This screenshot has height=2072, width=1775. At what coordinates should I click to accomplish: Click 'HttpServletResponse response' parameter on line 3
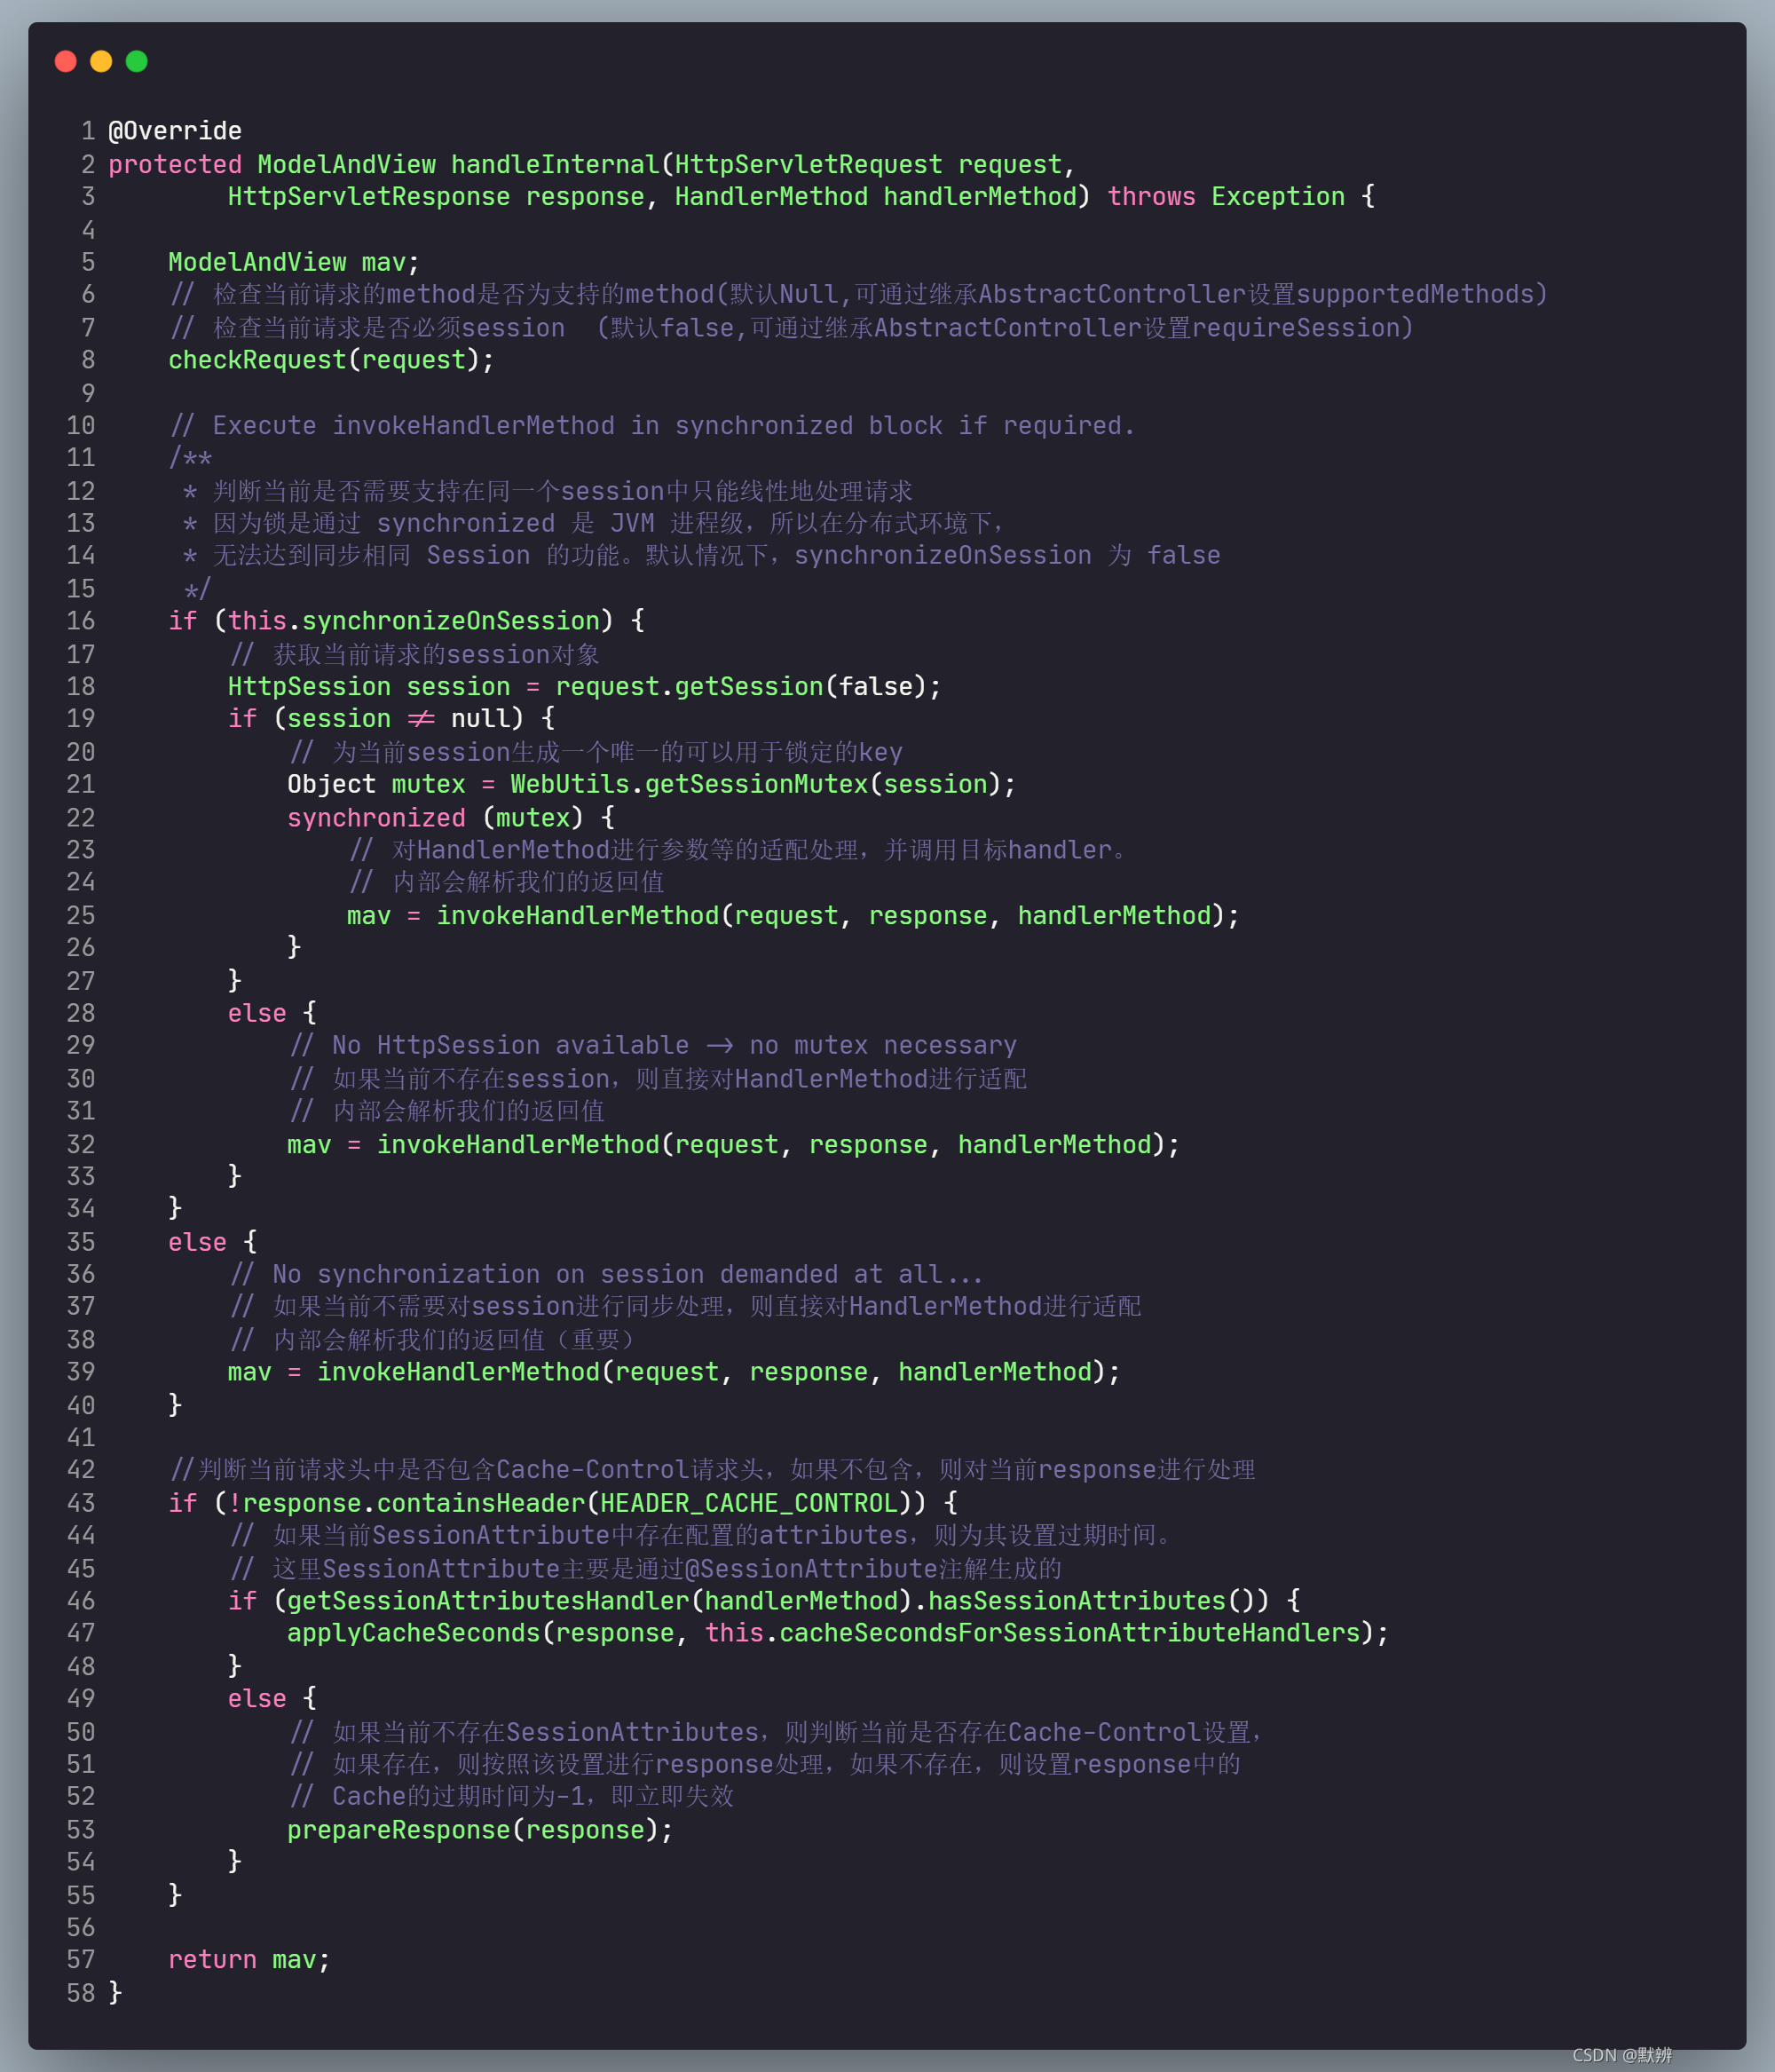pyautogui.click(x=436, y=196)
